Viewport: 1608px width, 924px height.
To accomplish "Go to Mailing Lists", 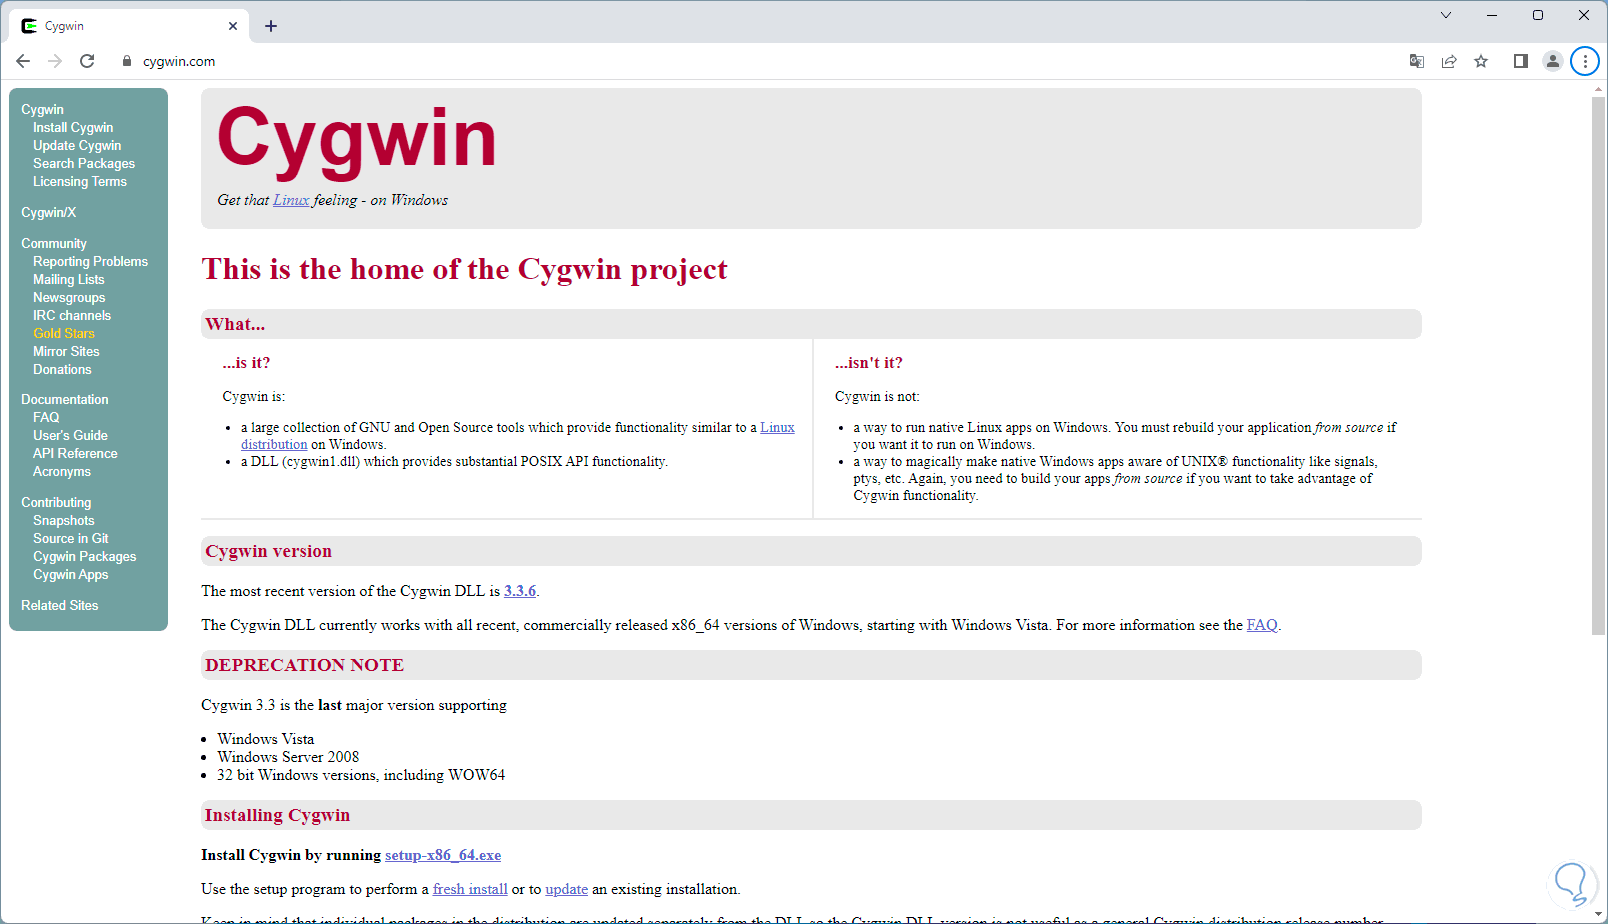I will pyautogui.click(x=69, y=280).
